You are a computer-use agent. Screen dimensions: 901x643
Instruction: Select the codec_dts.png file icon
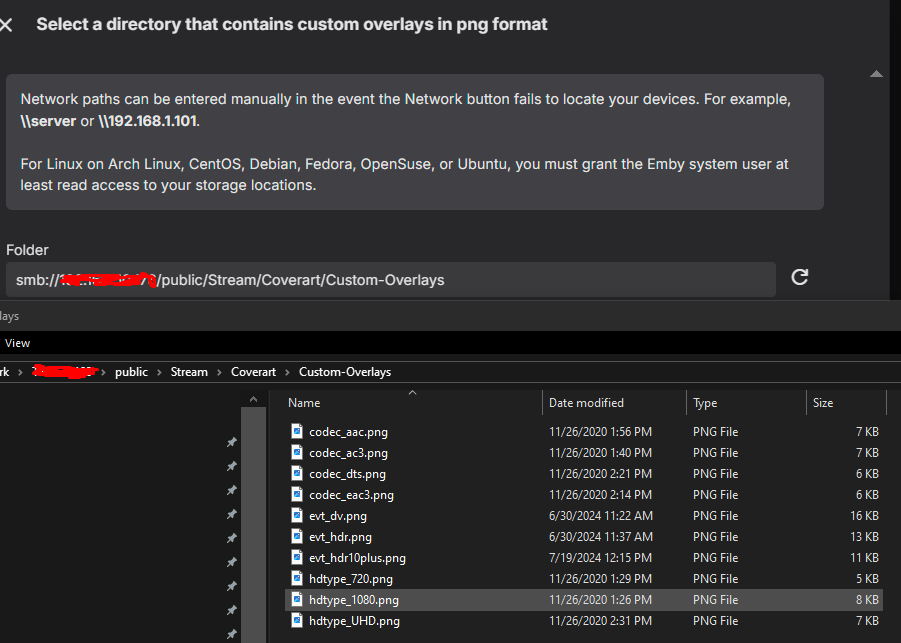click(297, 474)
